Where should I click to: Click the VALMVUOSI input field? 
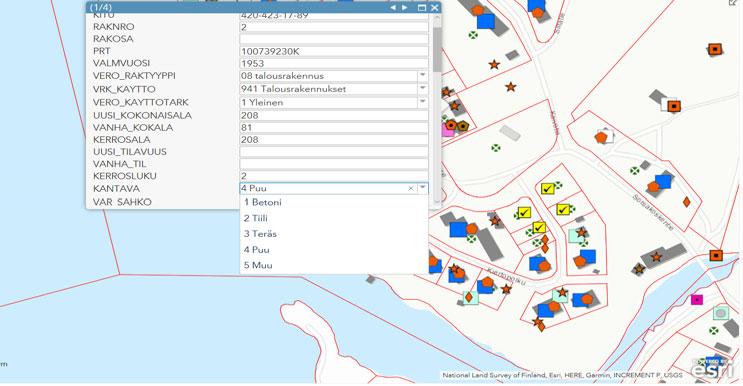pyautogui.click(x=334, y=63)
